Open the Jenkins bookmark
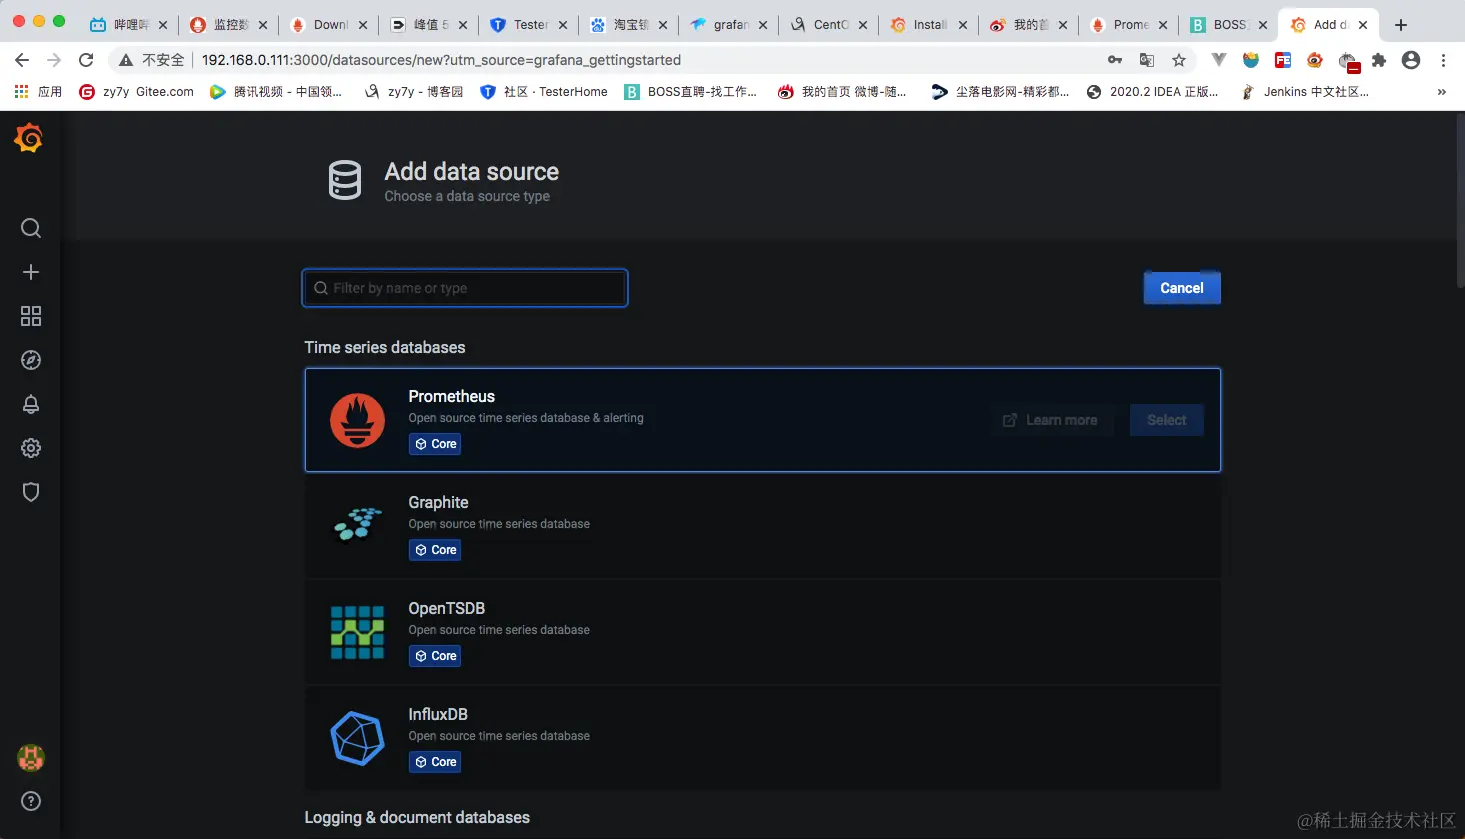This screenshot has height=839, width=1465. 1305,92
